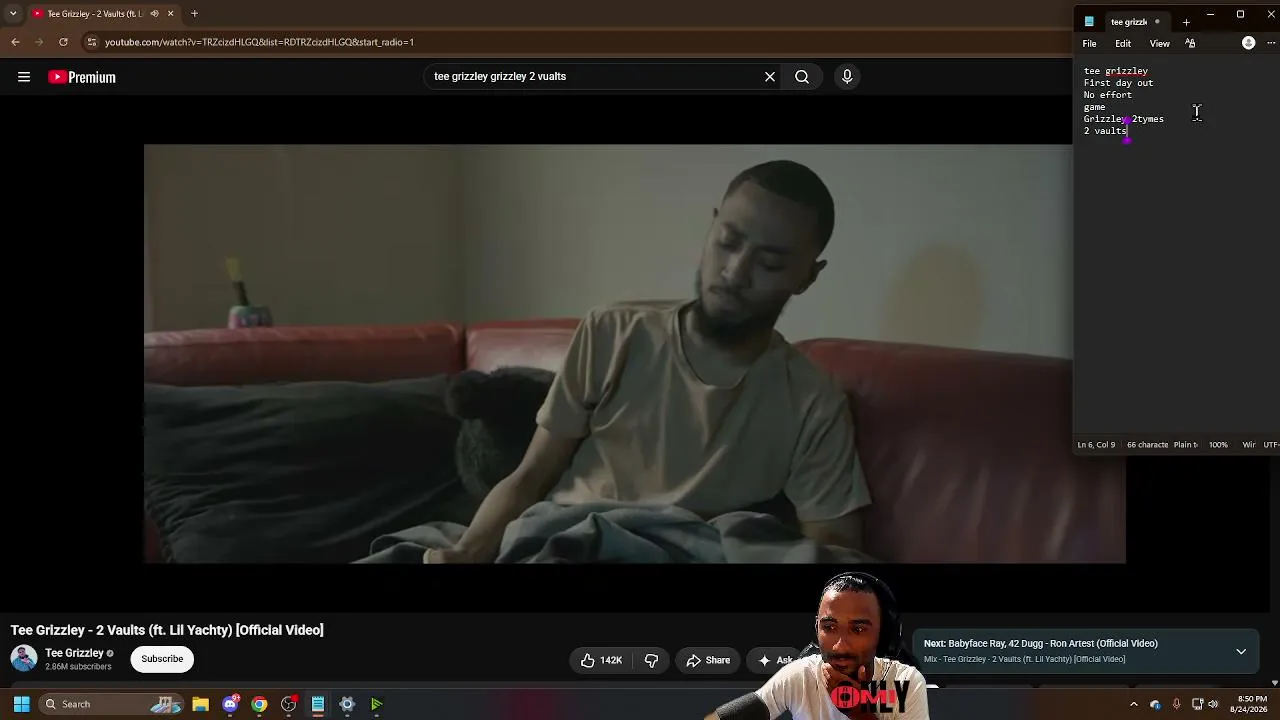This screenshot has height=720, width=1280.
Task: Open the YouTube guide hamburger menu
Action: coord(24,77)
